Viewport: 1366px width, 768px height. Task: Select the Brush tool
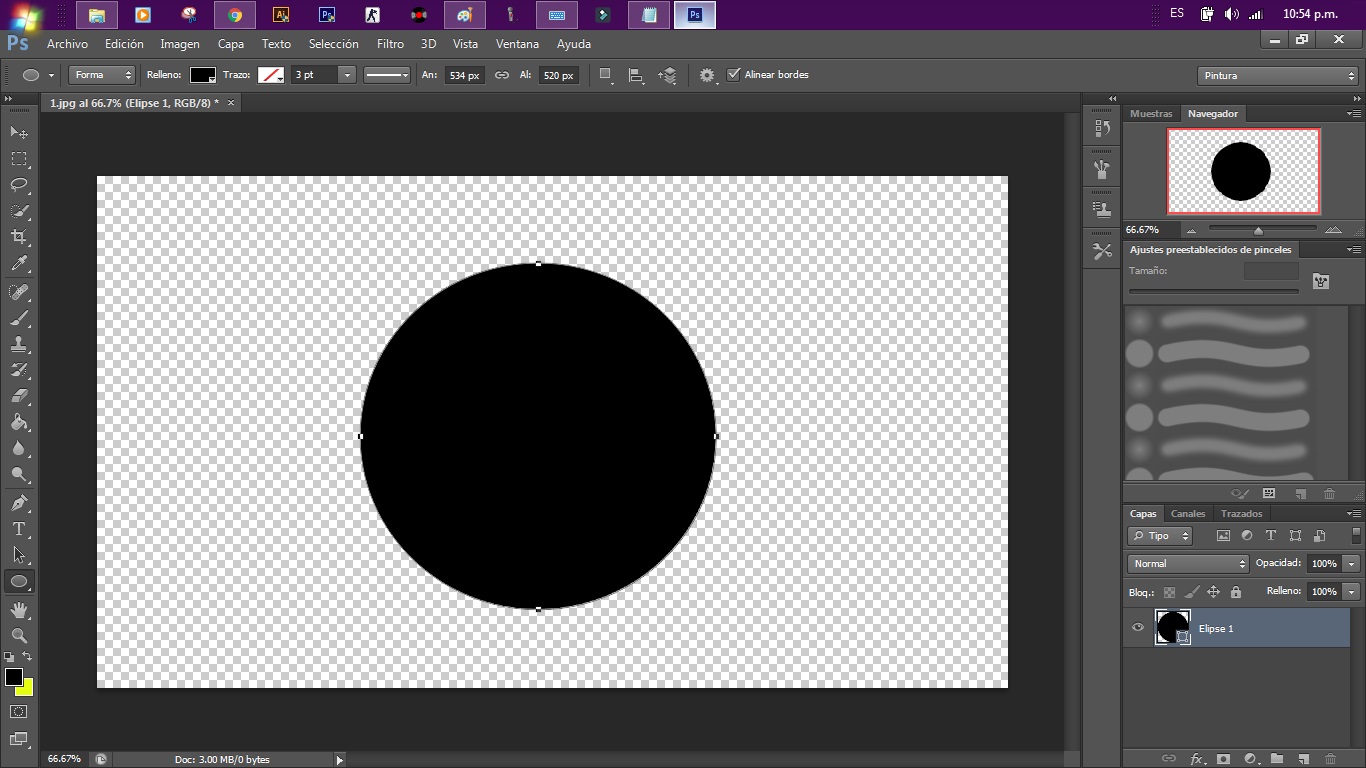click(x=19, y=318)
